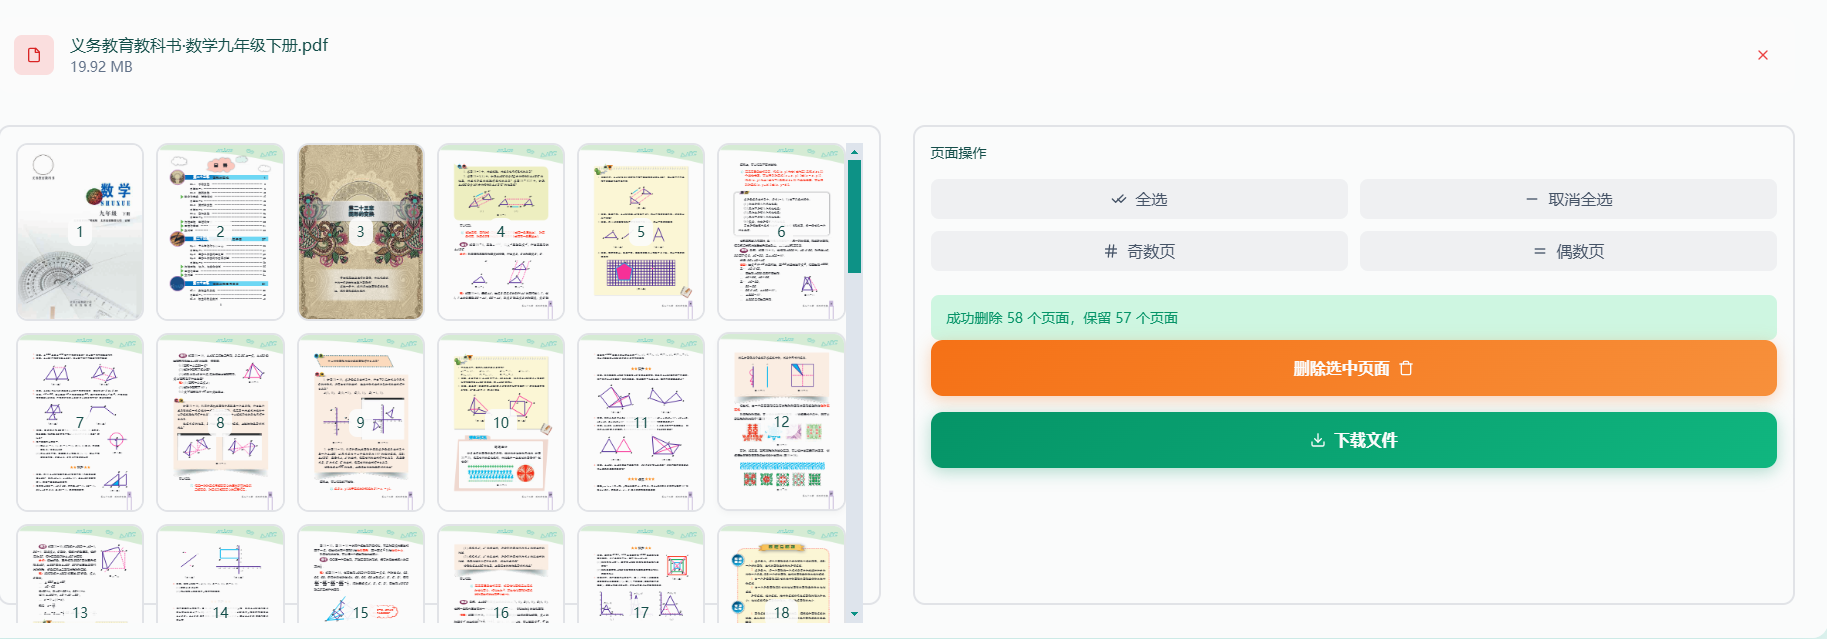The width and height of the screenshot is (1827, 639).
Task: Select page 16 thumbnail
Action: (x=501, y=574)
